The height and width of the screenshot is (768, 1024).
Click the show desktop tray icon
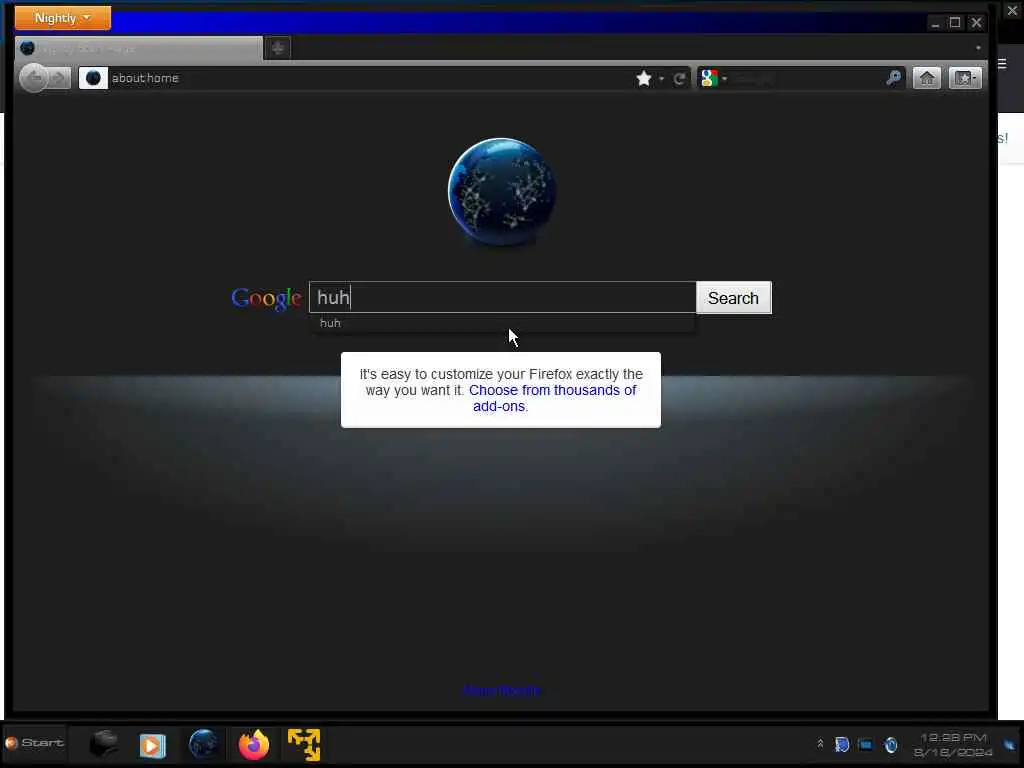tap(1010, 744)
